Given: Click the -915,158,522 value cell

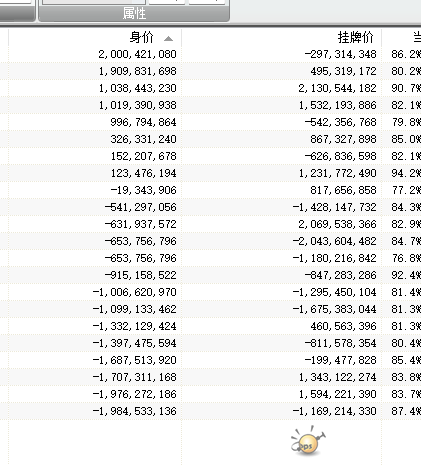Looking at the screenshot, I should tap(95, 275).
